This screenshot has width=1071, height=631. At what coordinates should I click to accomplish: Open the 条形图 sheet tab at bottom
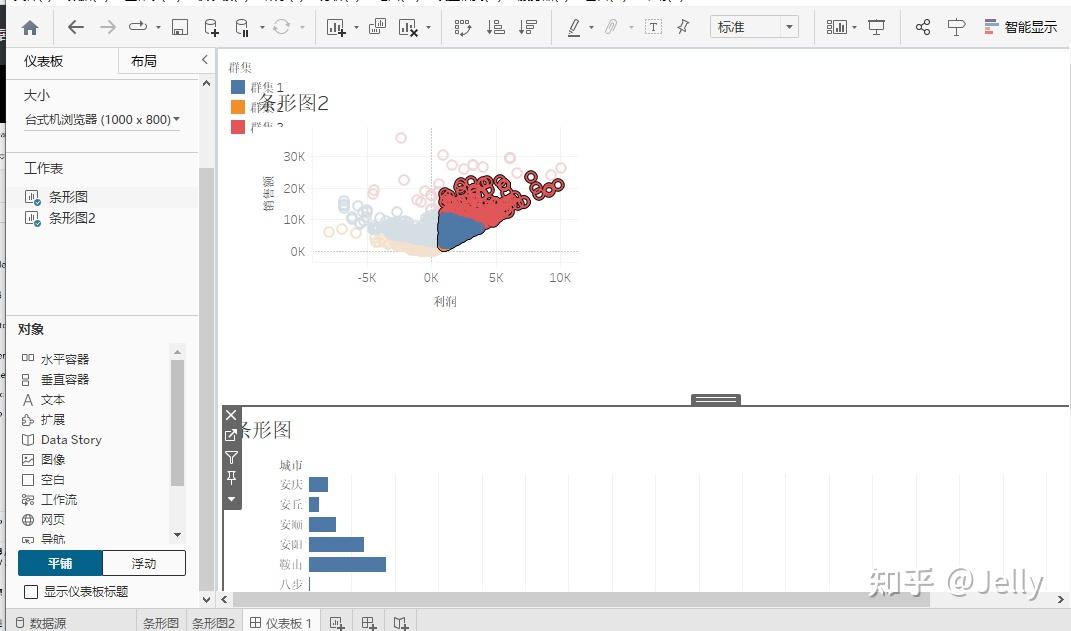[x=161, y=623]
